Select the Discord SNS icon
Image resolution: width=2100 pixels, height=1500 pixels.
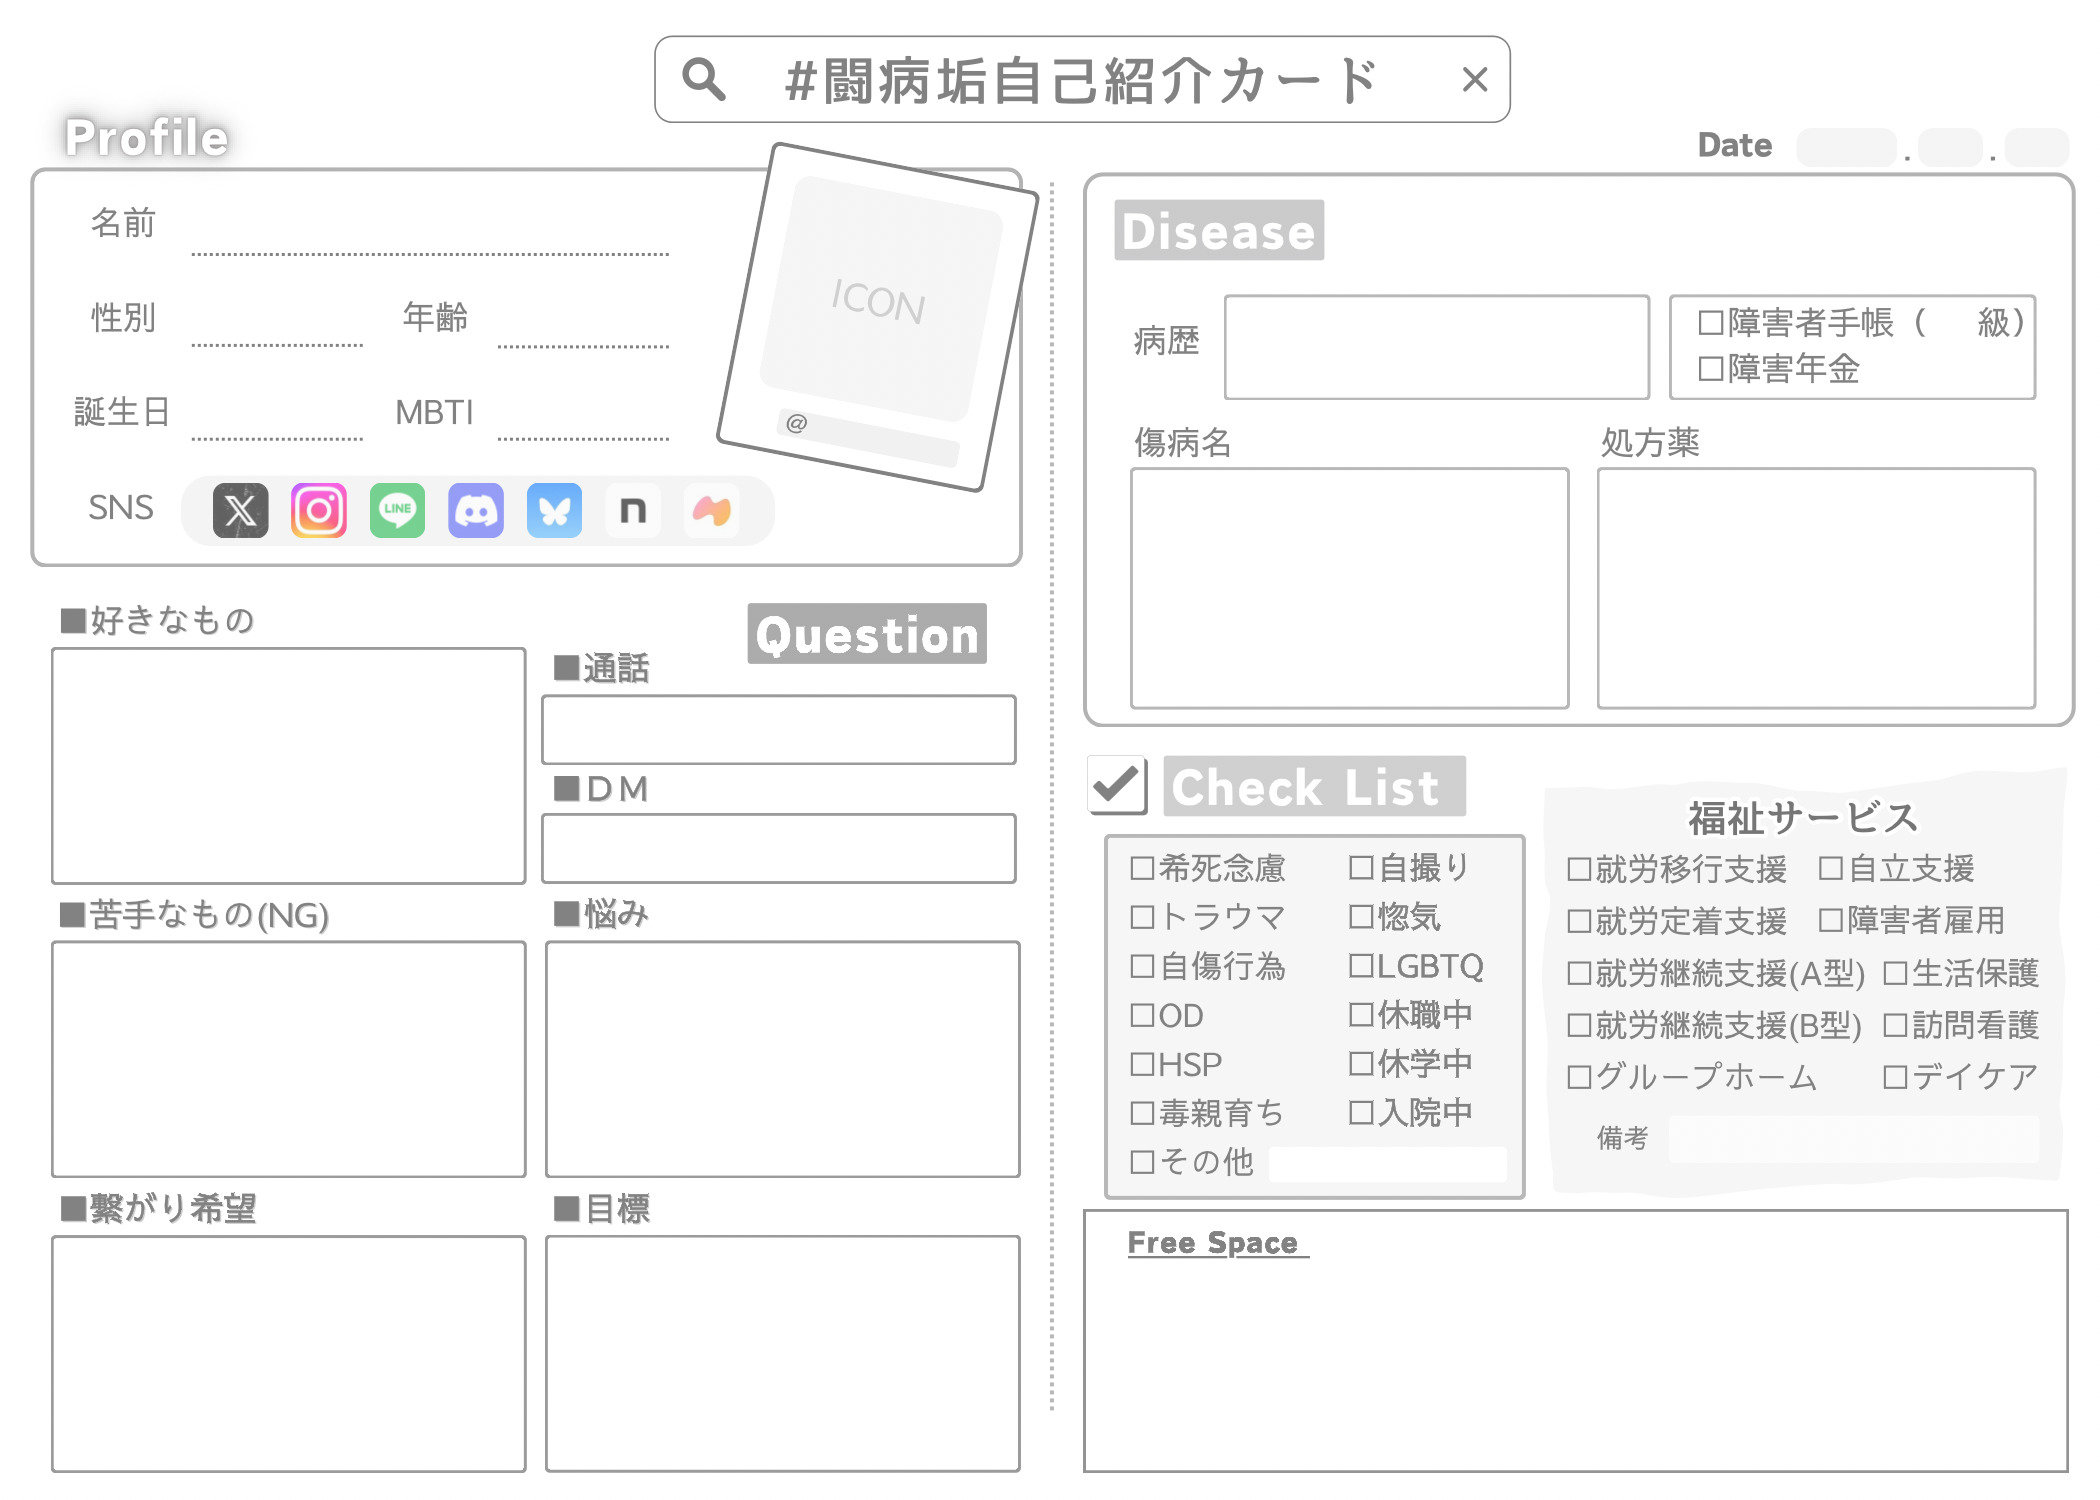click(475, 510)
